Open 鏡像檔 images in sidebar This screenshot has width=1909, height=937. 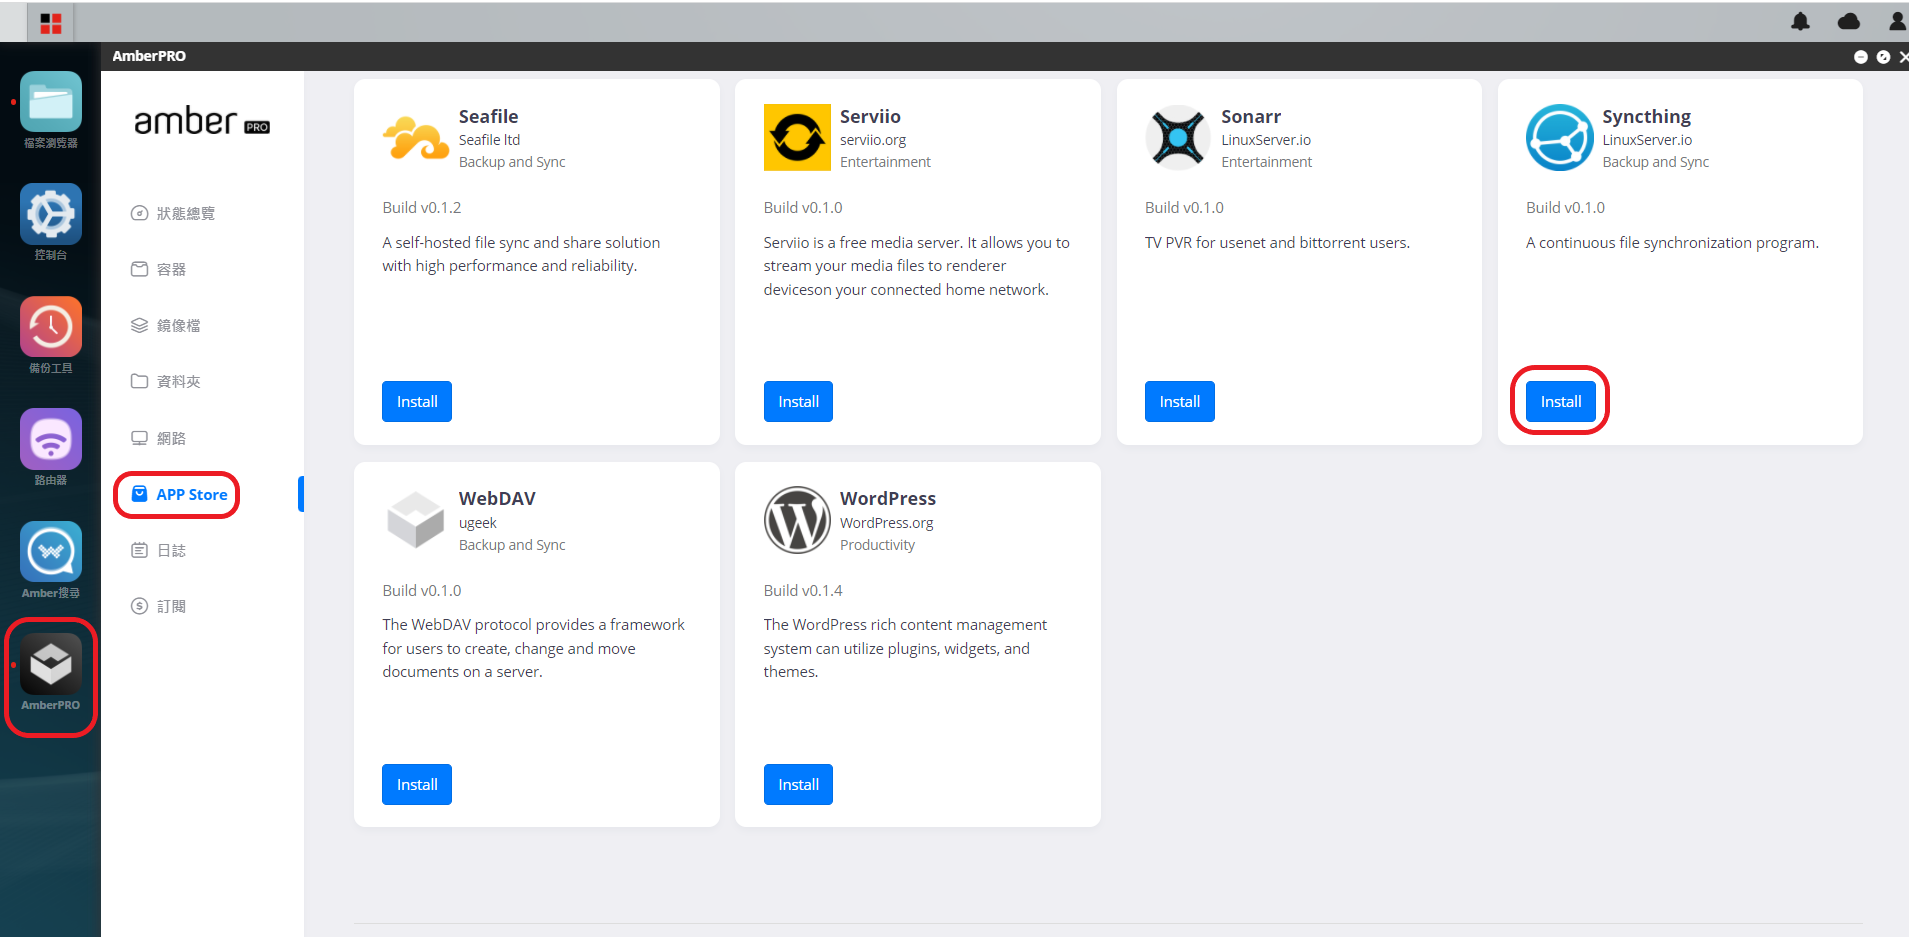click(166, 325)
